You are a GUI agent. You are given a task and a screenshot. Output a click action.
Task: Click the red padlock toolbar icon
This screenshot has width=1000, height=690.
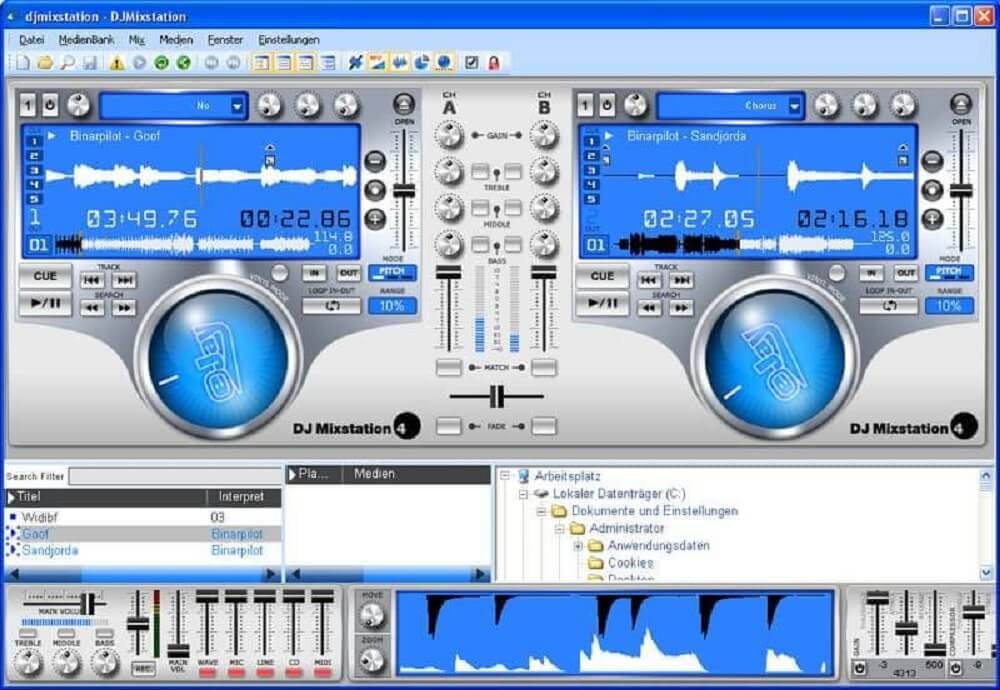(x=493, y=63)
